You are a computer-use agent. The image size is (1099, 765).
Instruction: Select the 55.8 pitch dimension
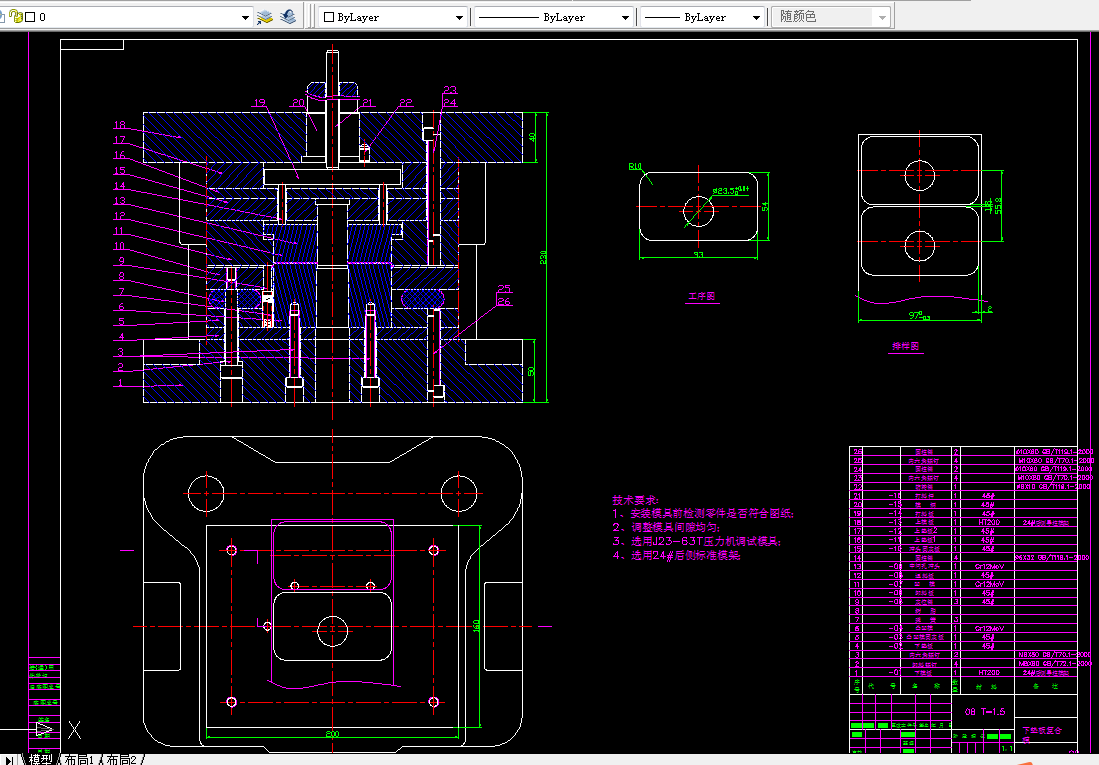[997, 205]
